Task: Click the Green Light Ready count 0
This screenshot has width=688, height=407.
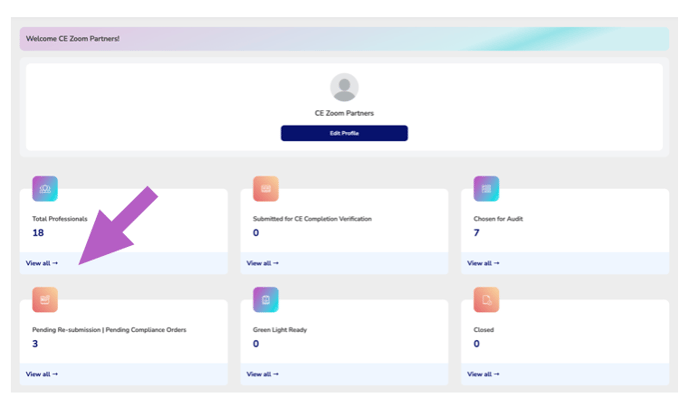Action: (256, 344)
